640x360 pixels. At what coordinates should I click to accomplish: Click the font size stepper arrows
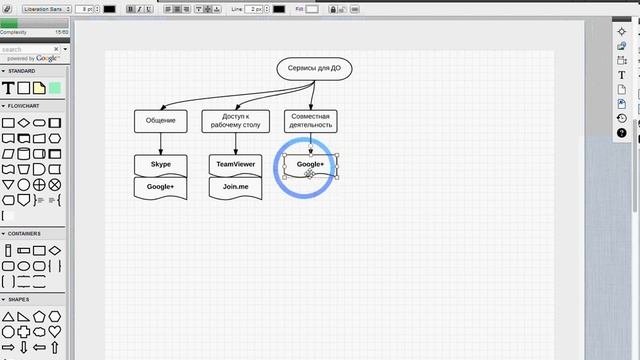coord(98,9)
